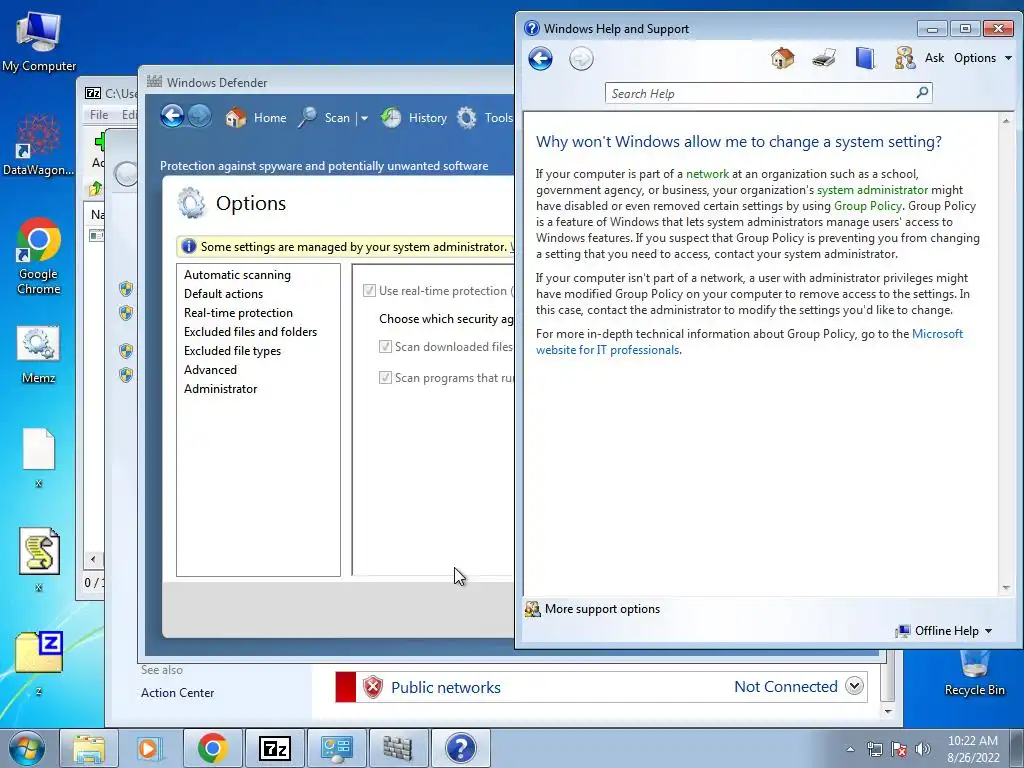1024x768 pixels.
Task: Click the Help window vertical scrollbar down arrow
Action: [1006, 588]
